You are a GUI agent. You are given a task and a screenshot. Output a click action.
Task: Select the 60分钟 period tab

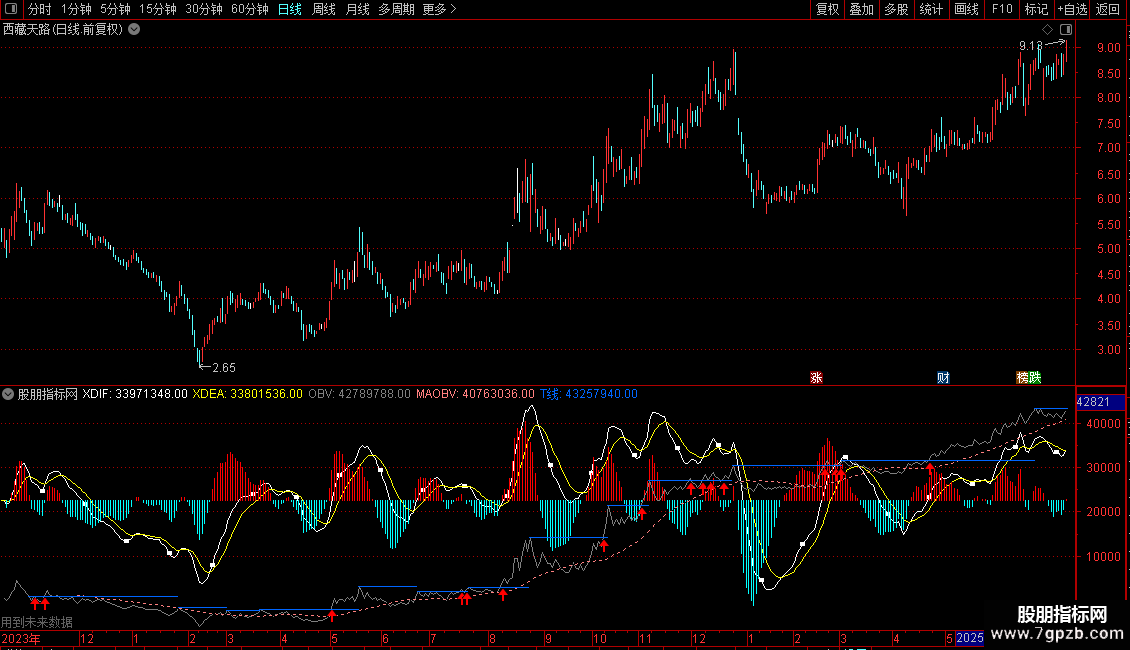[x=250, y=9]
